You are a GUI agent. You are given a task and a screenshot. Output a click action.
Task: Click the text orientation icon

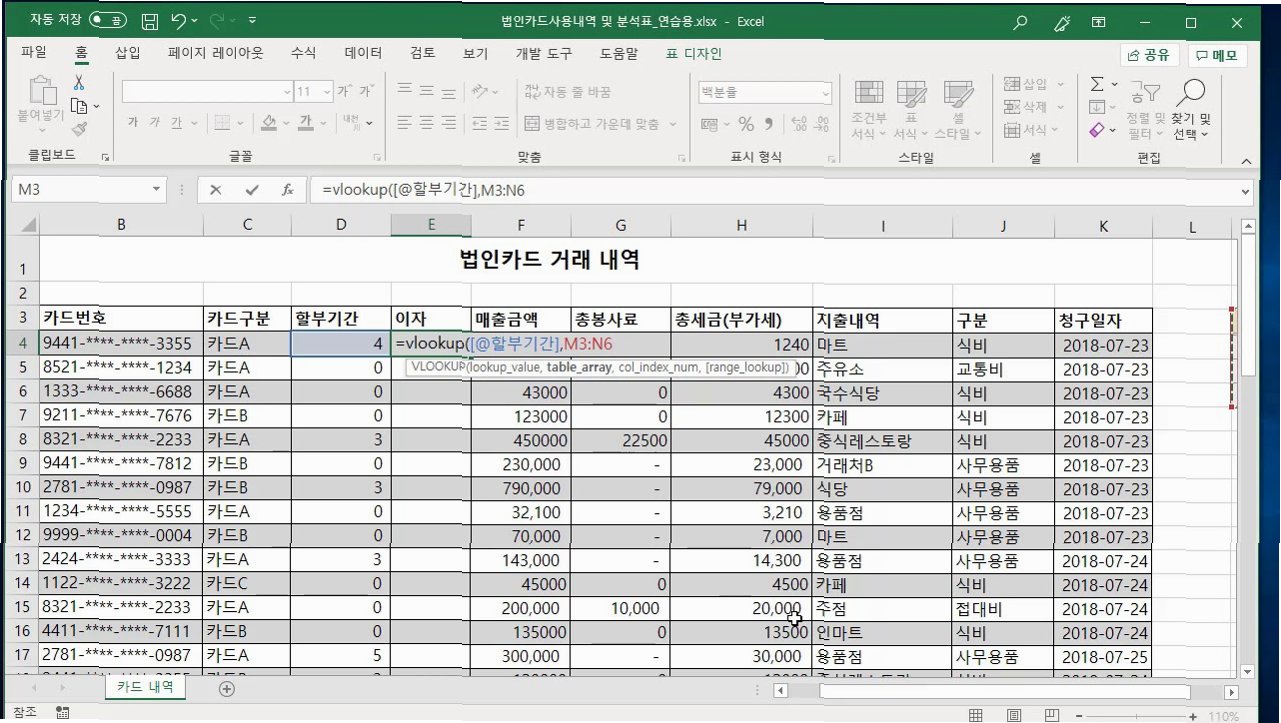(x=480, y=91)
